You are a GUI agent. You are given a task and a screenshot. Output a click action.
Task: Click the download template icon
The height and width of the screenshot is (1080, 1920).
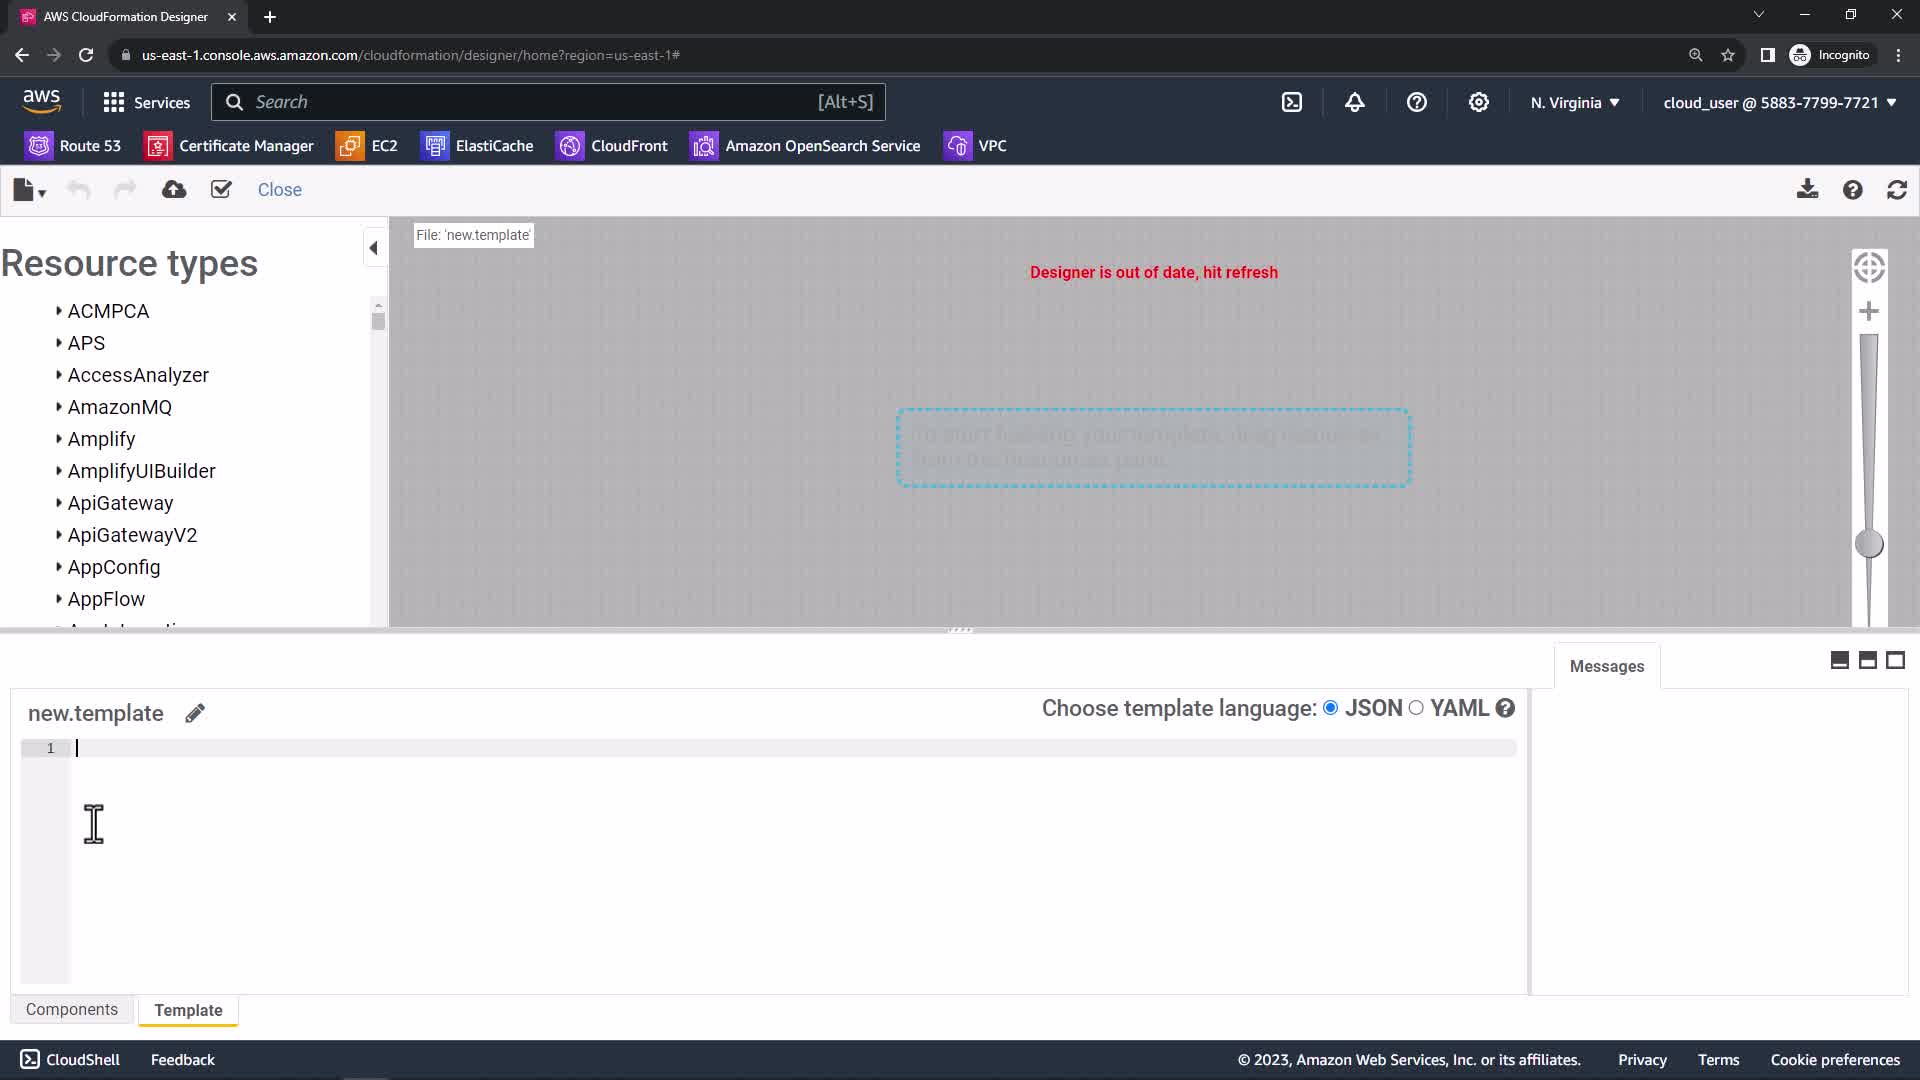click(1807, 190)
